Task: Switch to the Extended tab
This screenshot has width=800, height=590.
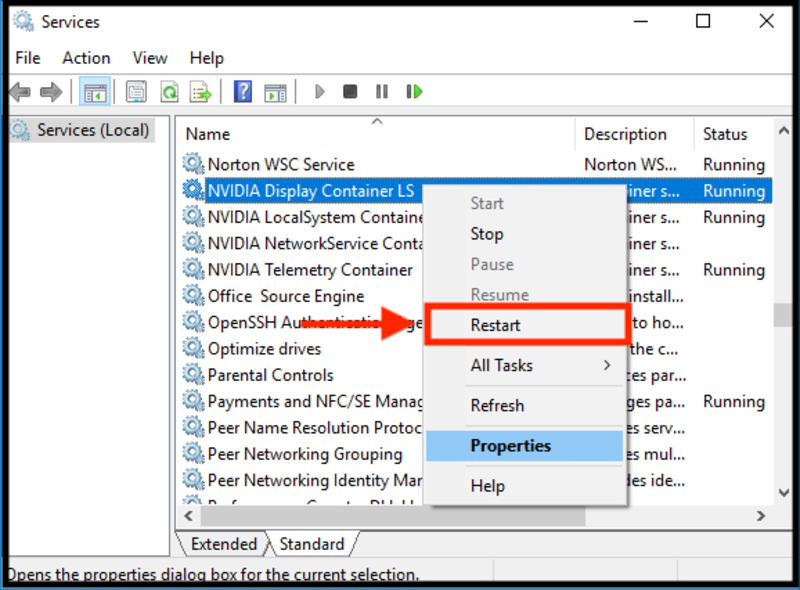Action: (x=223, y=544)
